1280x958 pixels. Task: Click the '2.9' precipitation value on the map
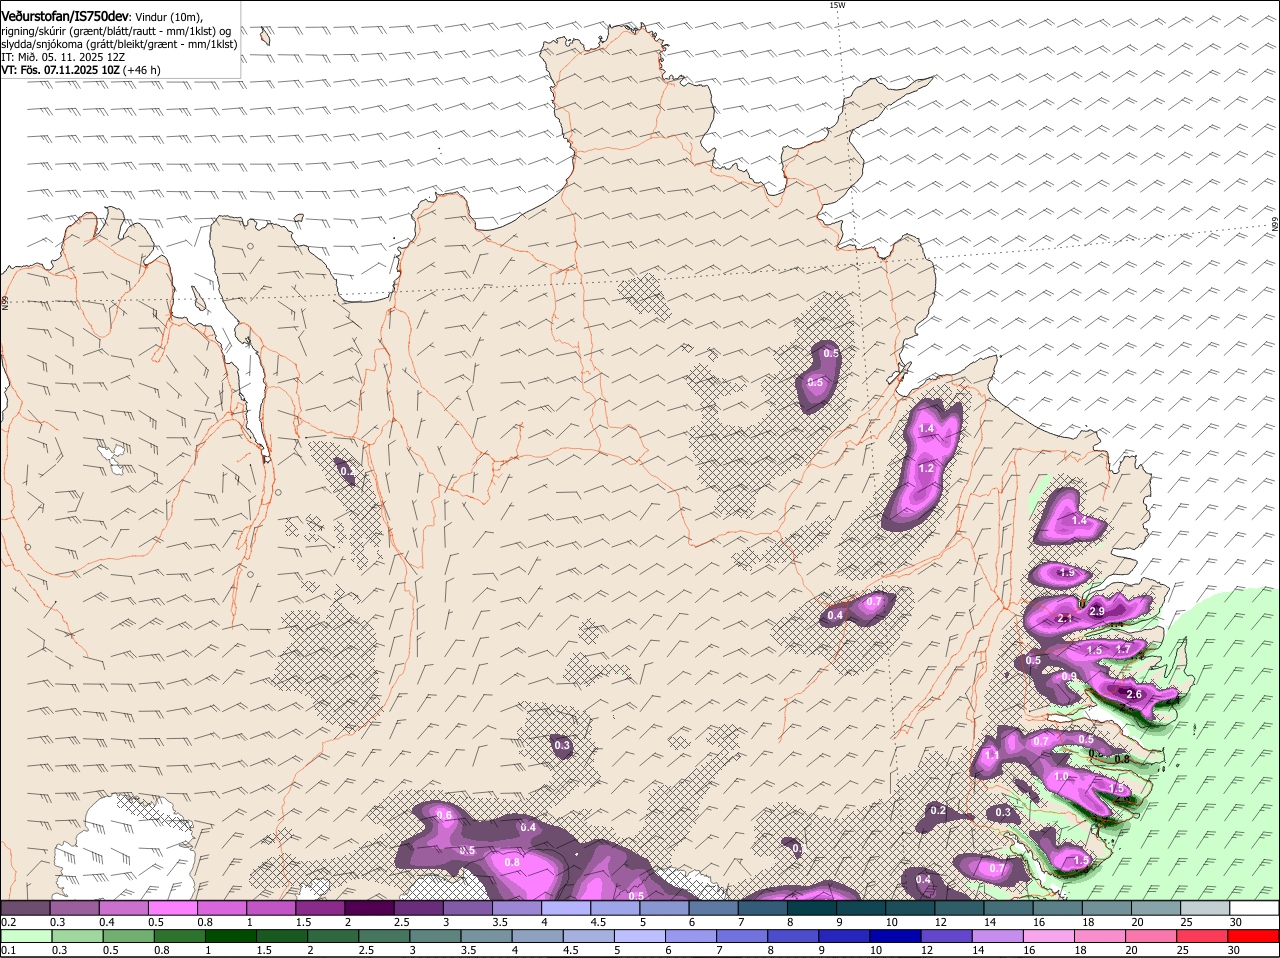(1097, 611)
